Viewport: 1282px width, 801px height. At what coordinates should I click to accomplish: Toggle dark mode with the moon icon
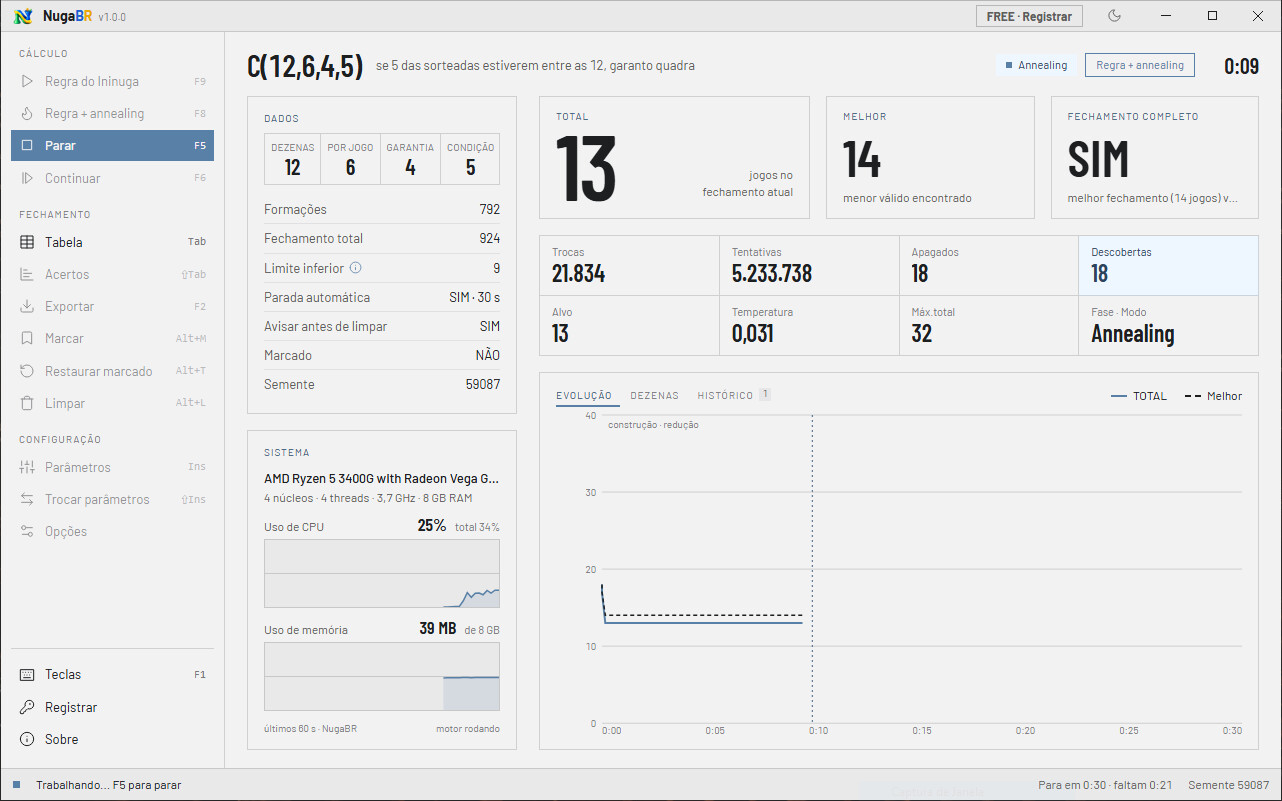pos(1115,16)
